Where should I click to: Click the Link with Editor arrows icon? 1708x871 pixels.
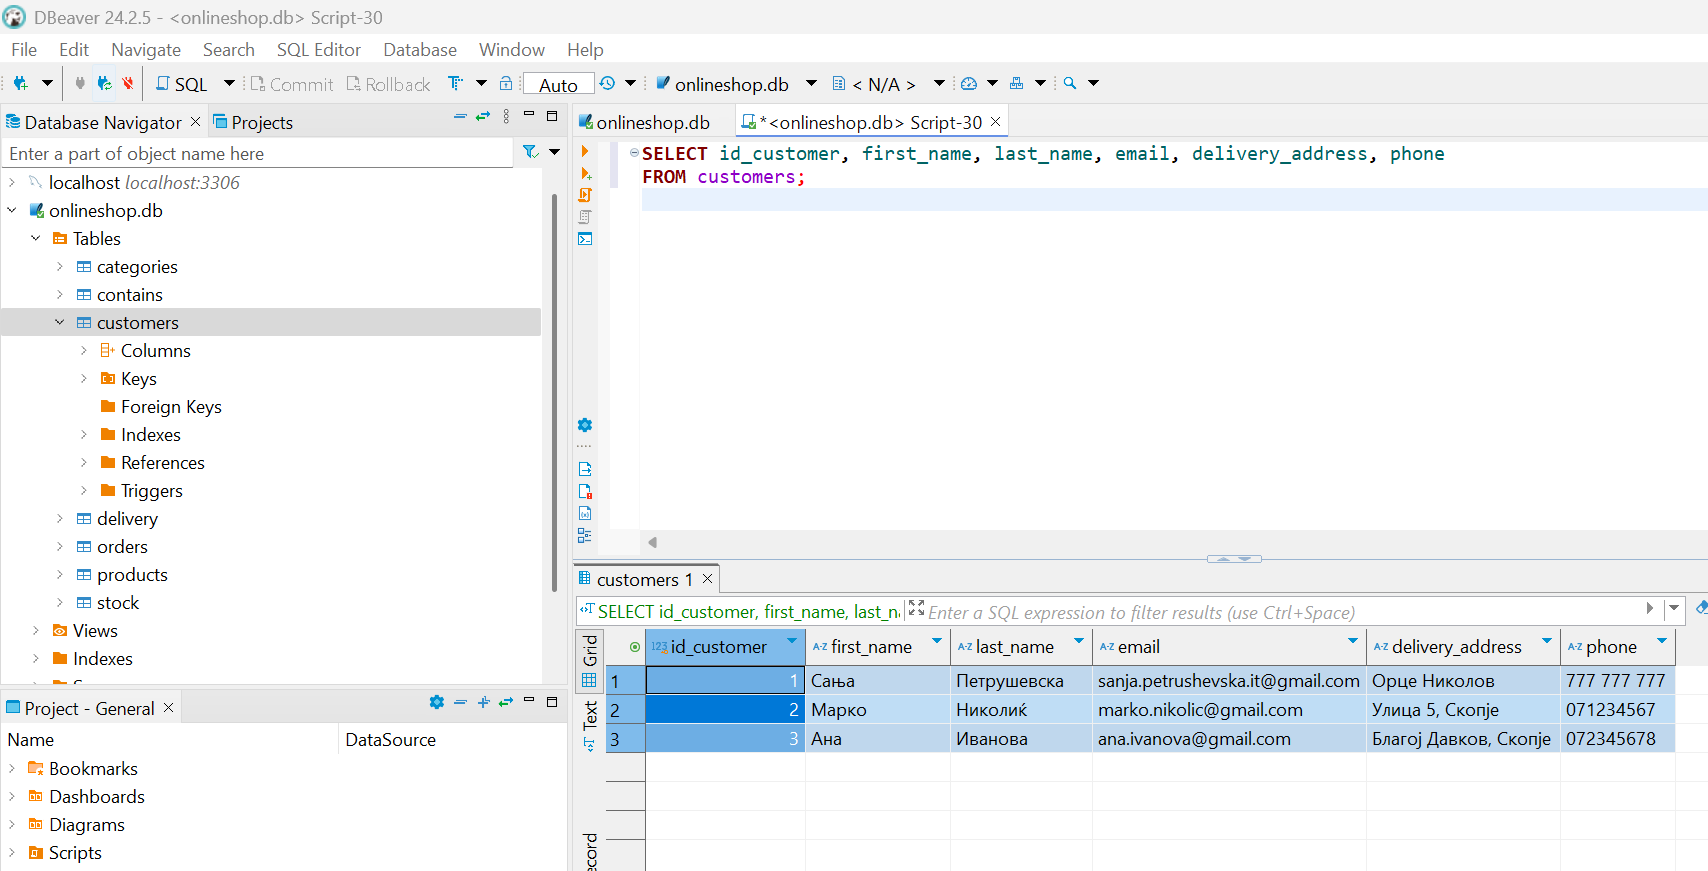483,117
